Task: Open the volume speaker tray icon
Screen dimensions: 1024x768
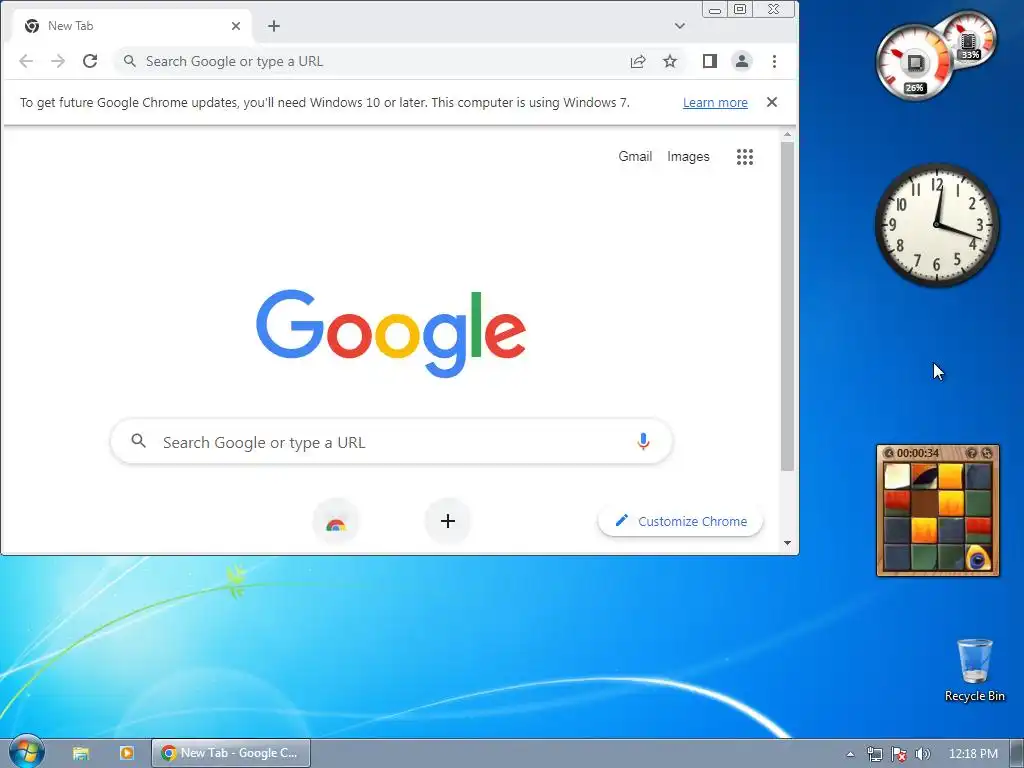Action: click(x=922, y=754)
